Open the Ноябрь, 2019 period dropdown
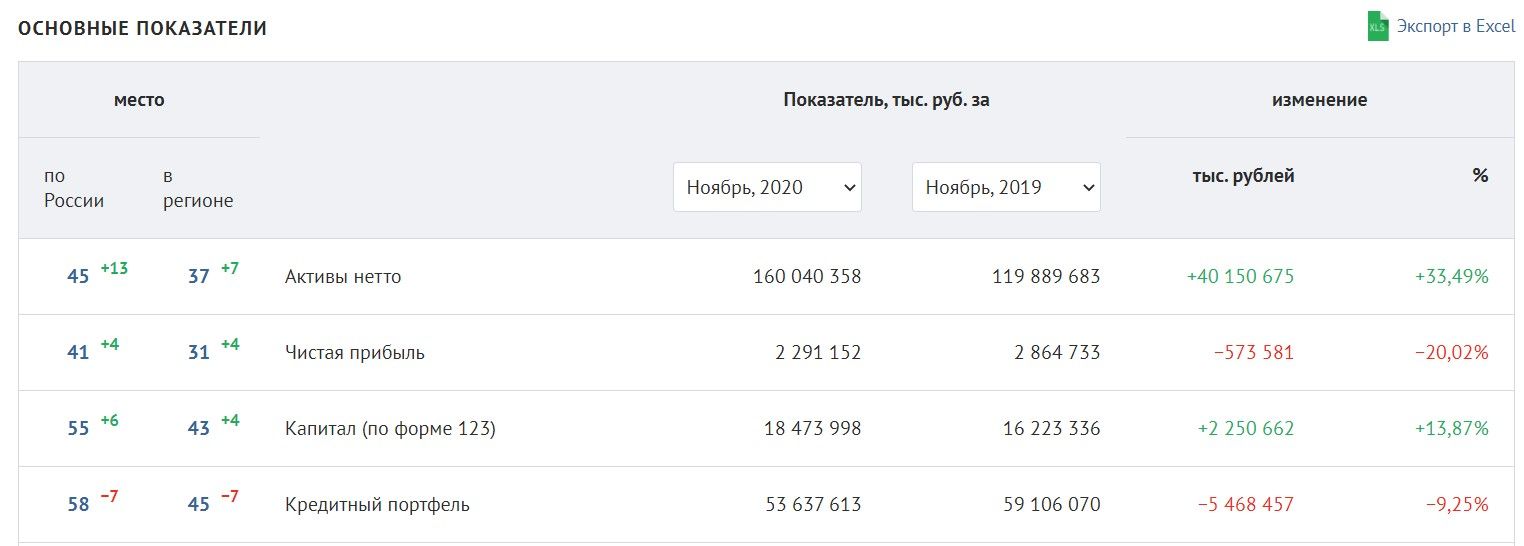Image resolution: width=1524 pixels, height=546 pixels. (1006, 187)
